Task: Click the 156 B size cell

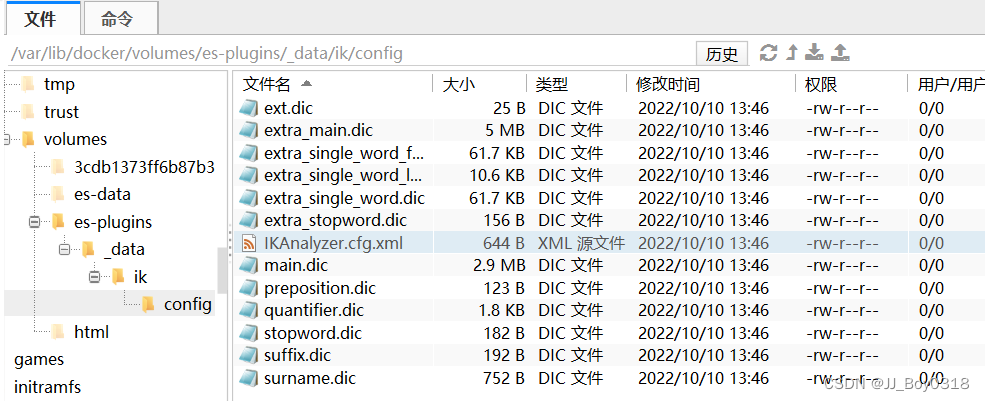Action: [x=504, y=221]
